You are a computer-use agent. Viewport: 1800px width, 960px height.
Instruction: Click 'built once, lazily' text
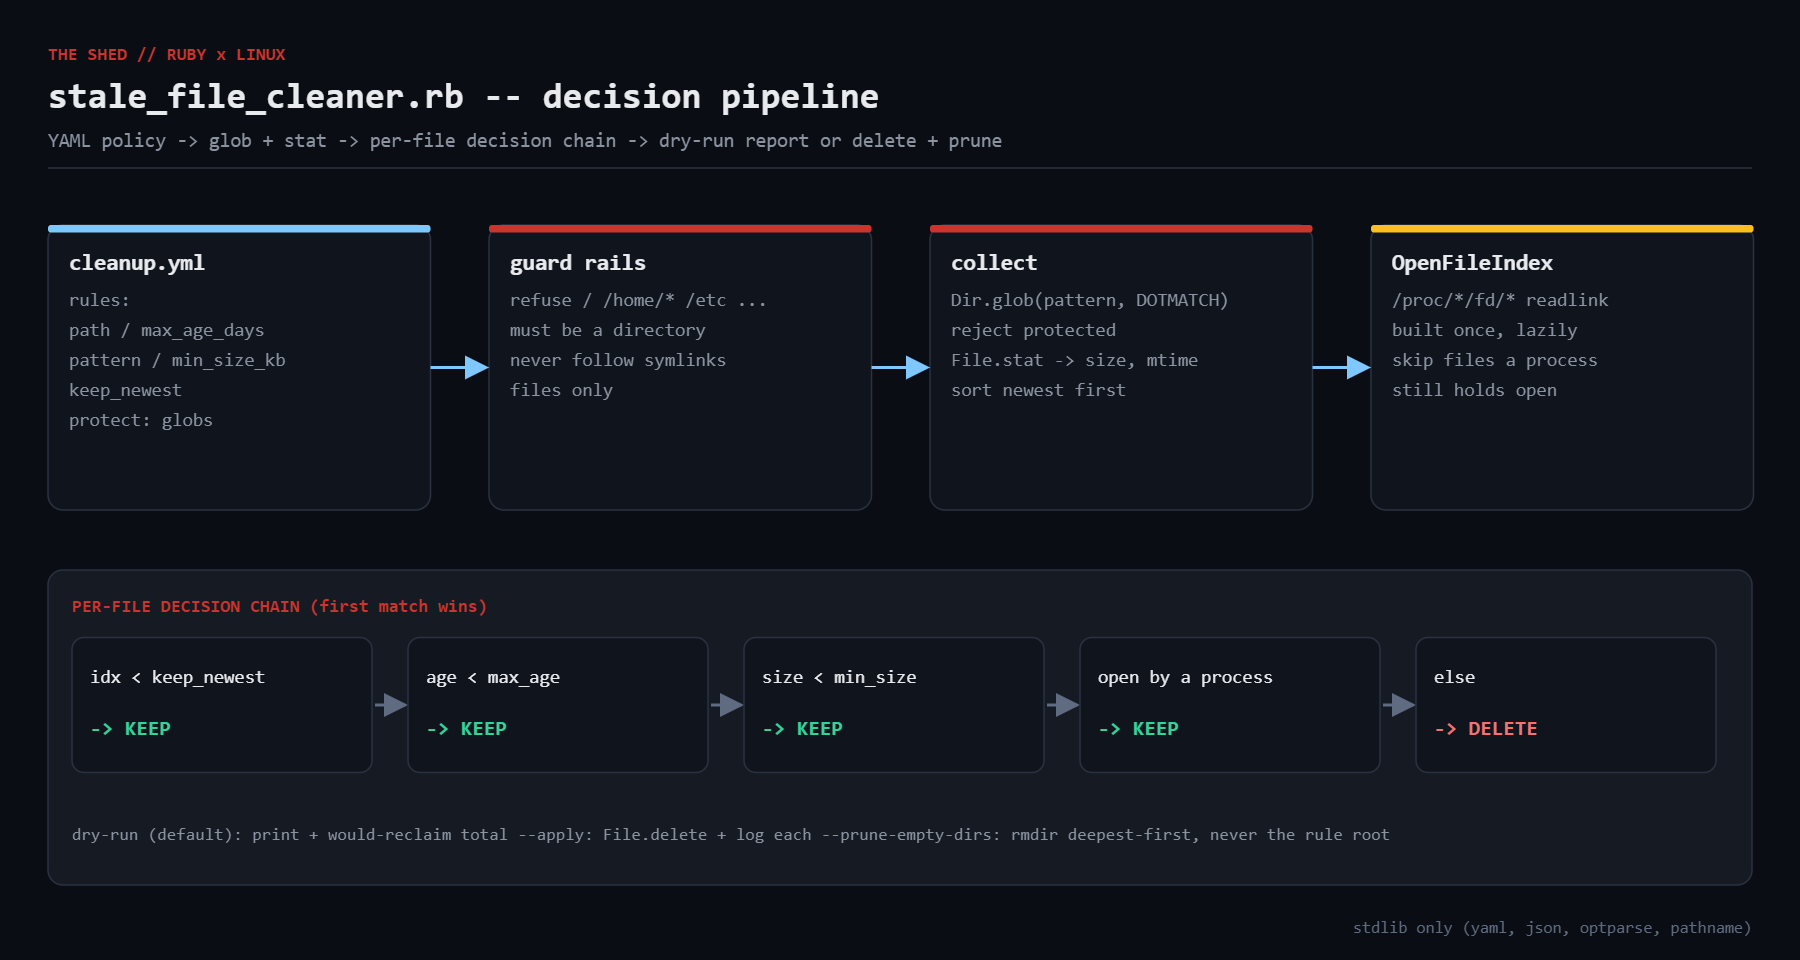pyautogui.click(x=1485, y=330)
